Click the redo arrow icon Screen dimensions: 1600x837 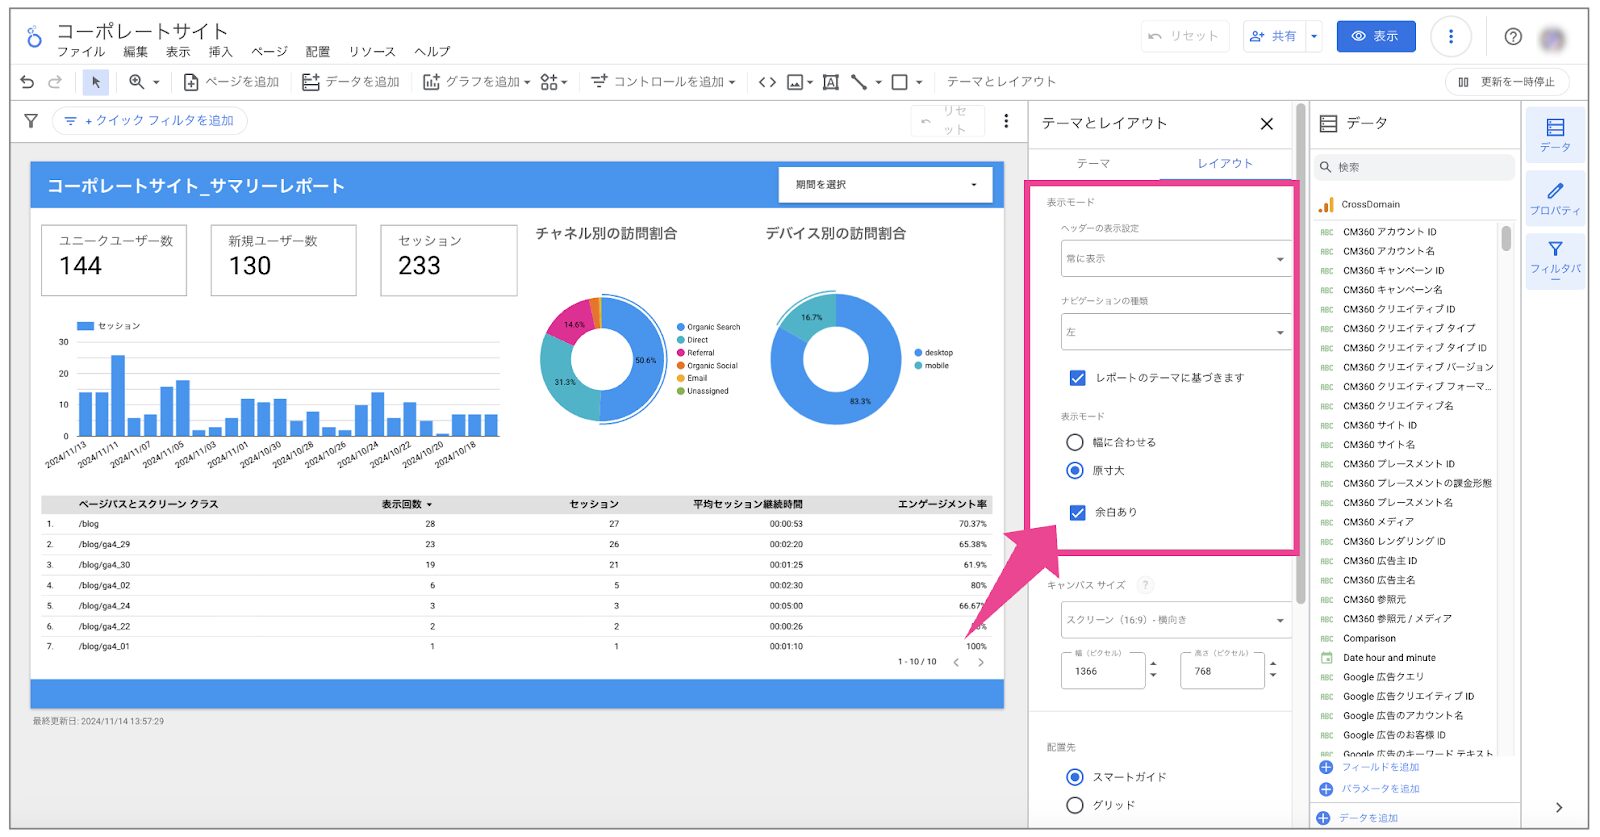tap(55, 82)
